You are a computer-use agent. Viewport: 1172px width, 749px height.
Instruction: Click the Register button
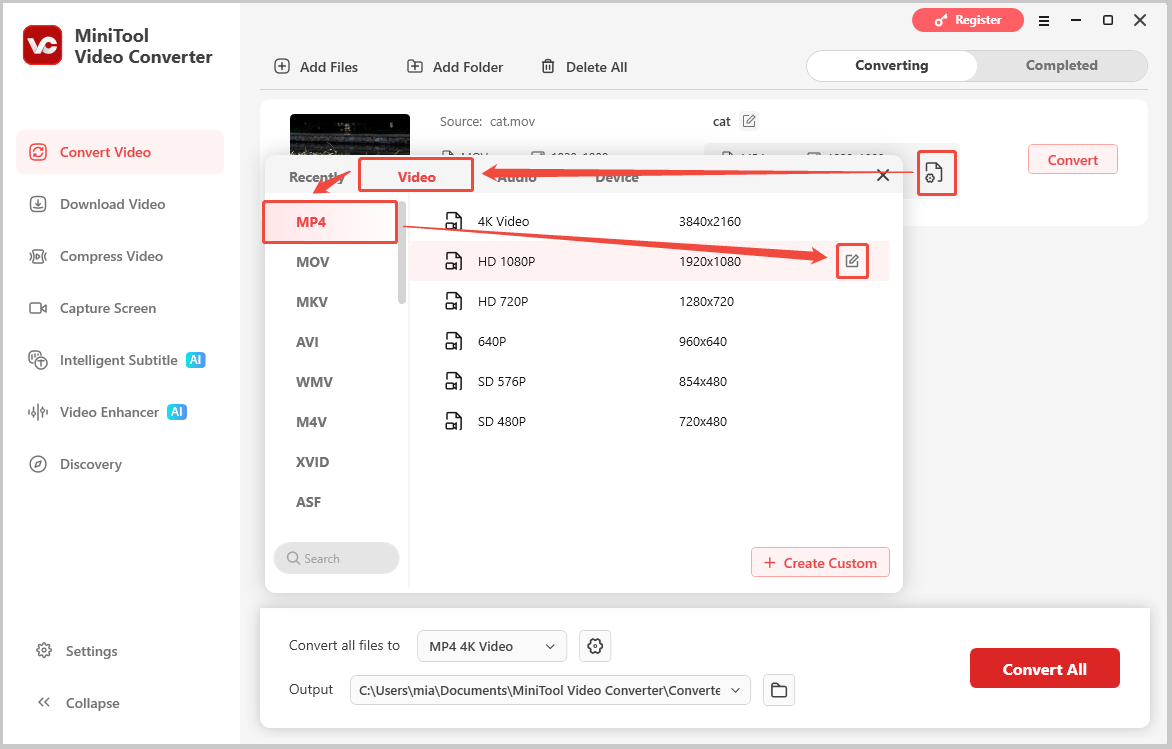tap(968, 20)
